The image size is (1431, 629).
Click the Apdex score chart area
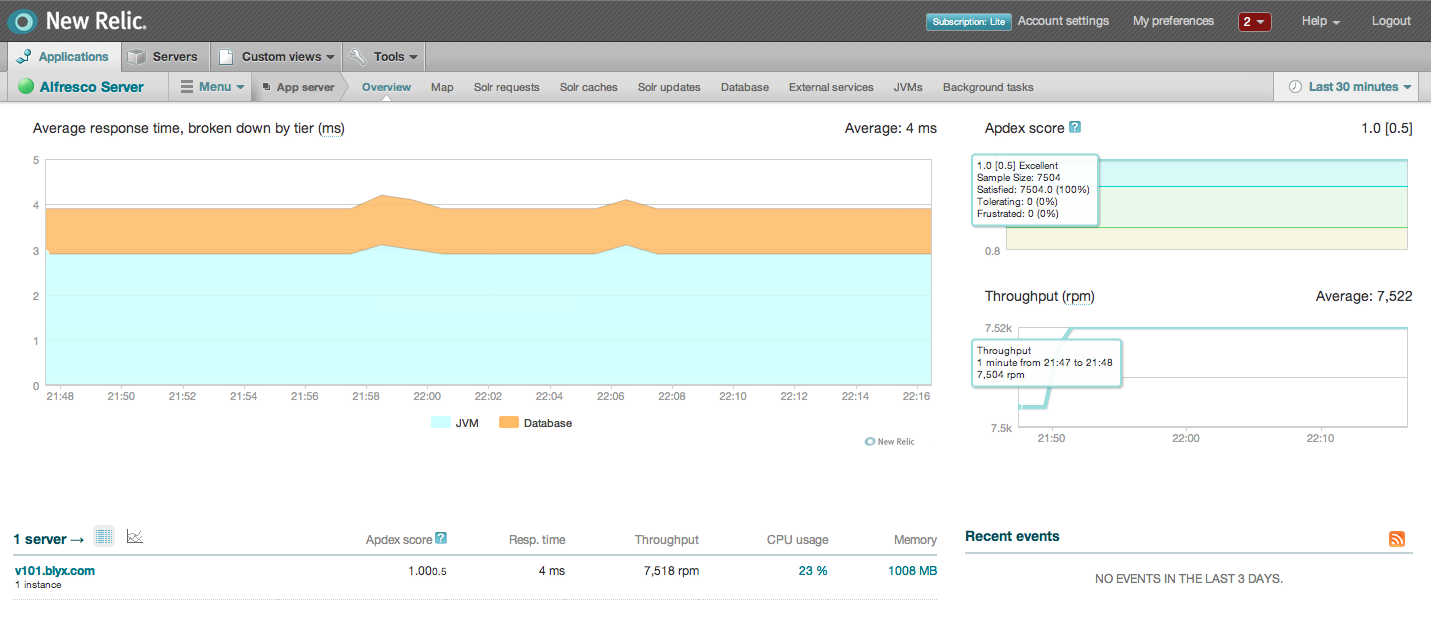coord(1207,204)
